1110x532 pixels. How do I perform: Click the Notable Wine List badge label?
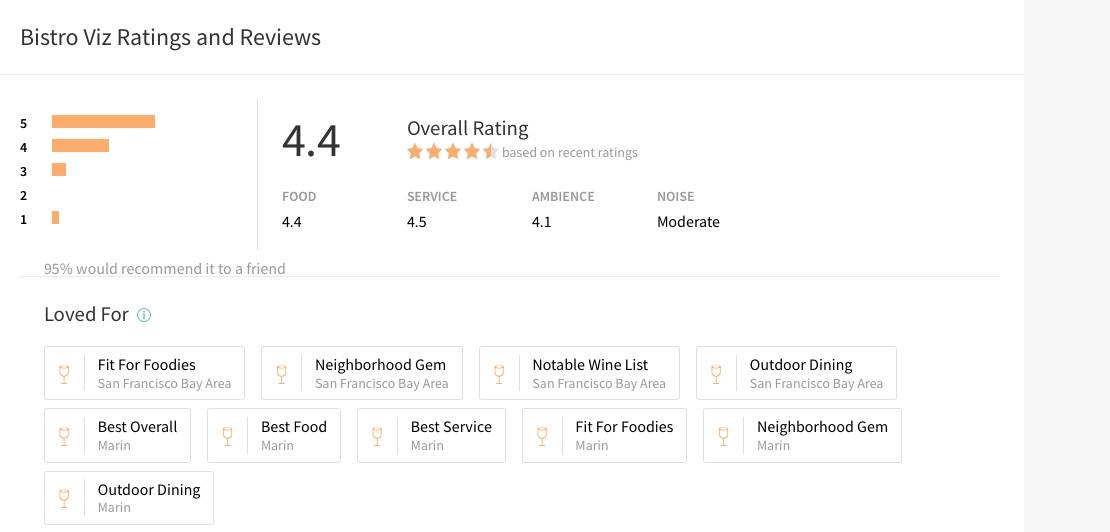(x=590, y=365)
